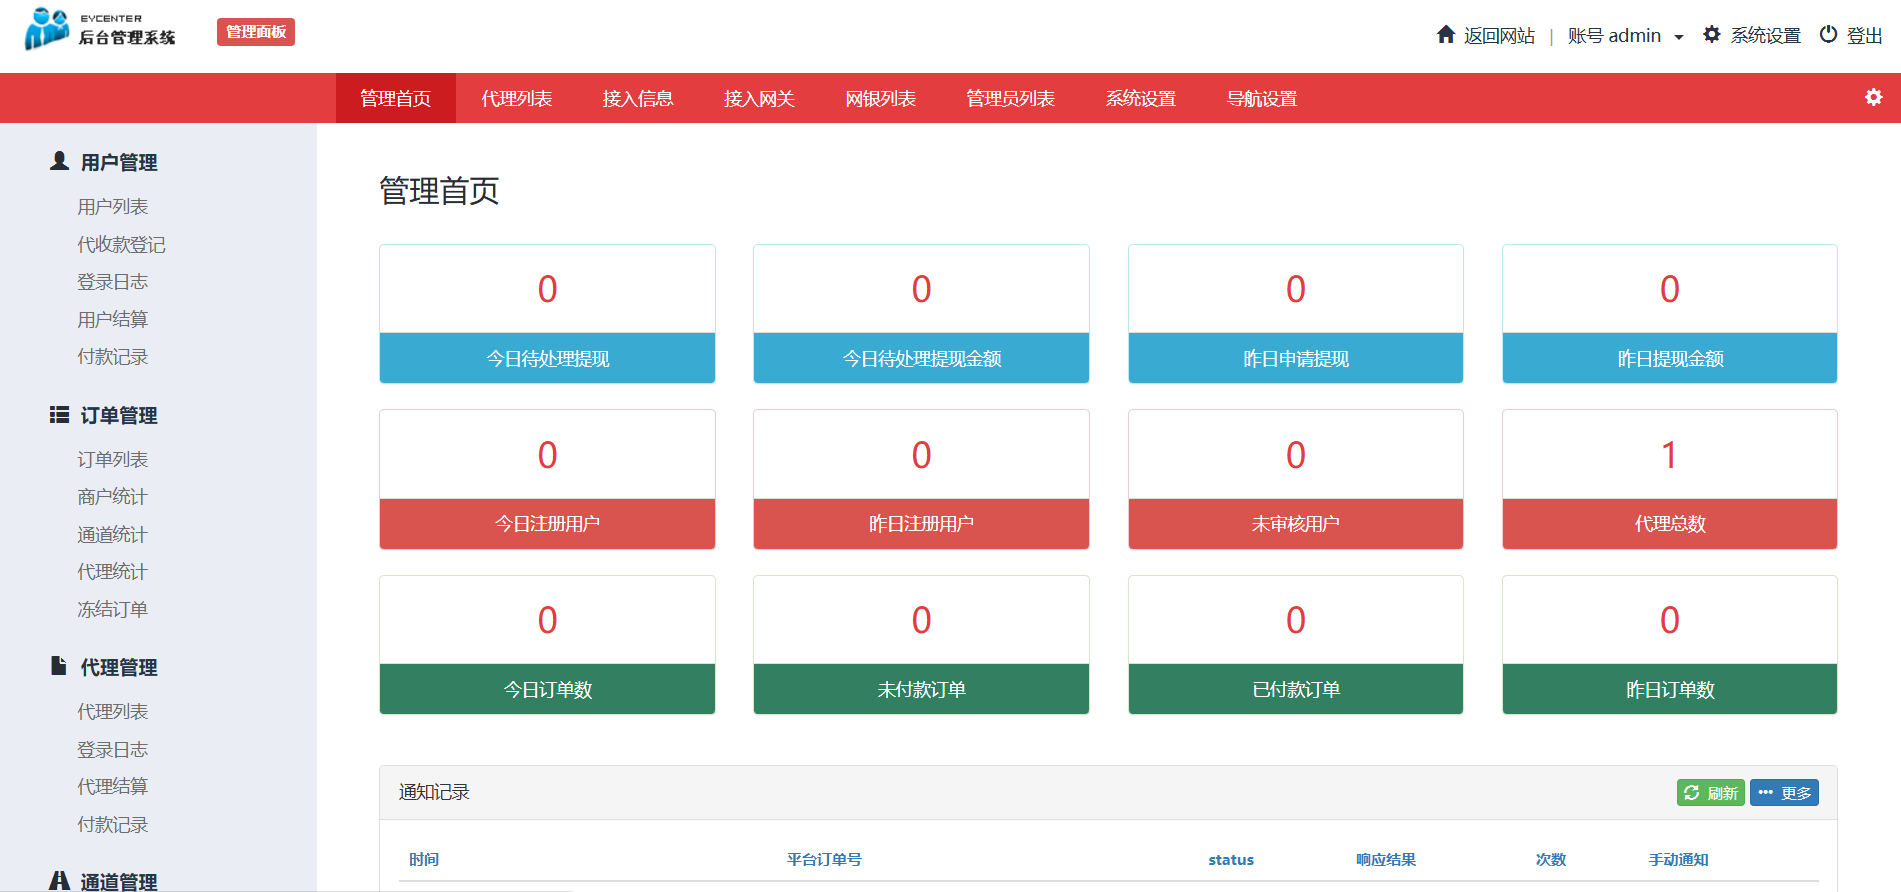Select the 管理首页 tab
Screen dimensions: 1901x892
click(x=396, y=98)
